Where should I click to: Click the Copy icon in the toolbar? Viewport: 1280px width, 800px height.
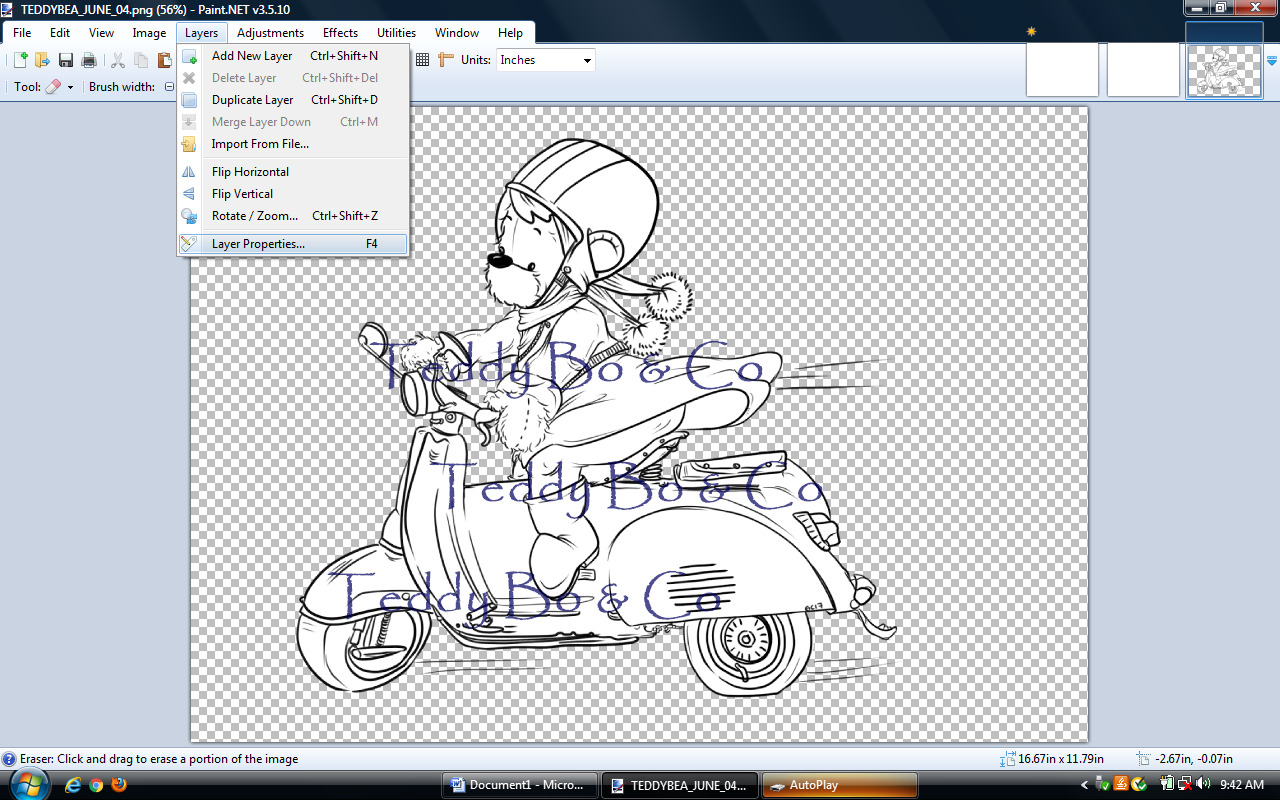pos(141,60)
